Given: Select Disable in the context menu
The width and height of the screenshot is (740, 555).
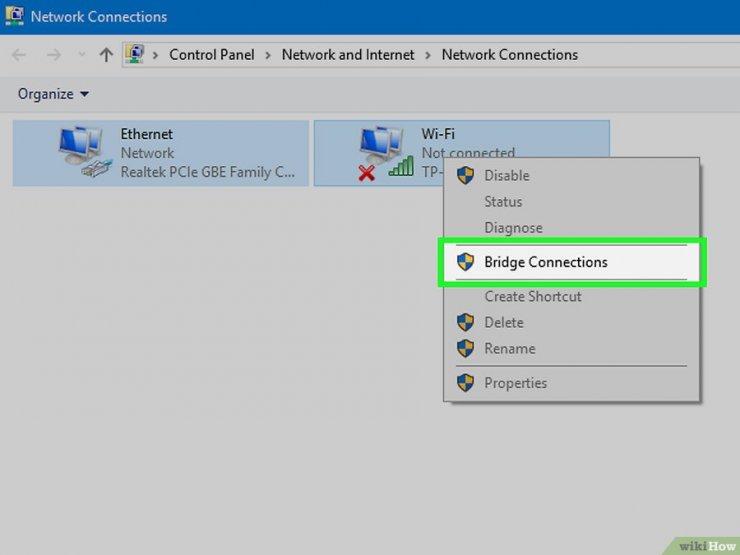Looking at the screenshot, I should [x=572, y=176].
